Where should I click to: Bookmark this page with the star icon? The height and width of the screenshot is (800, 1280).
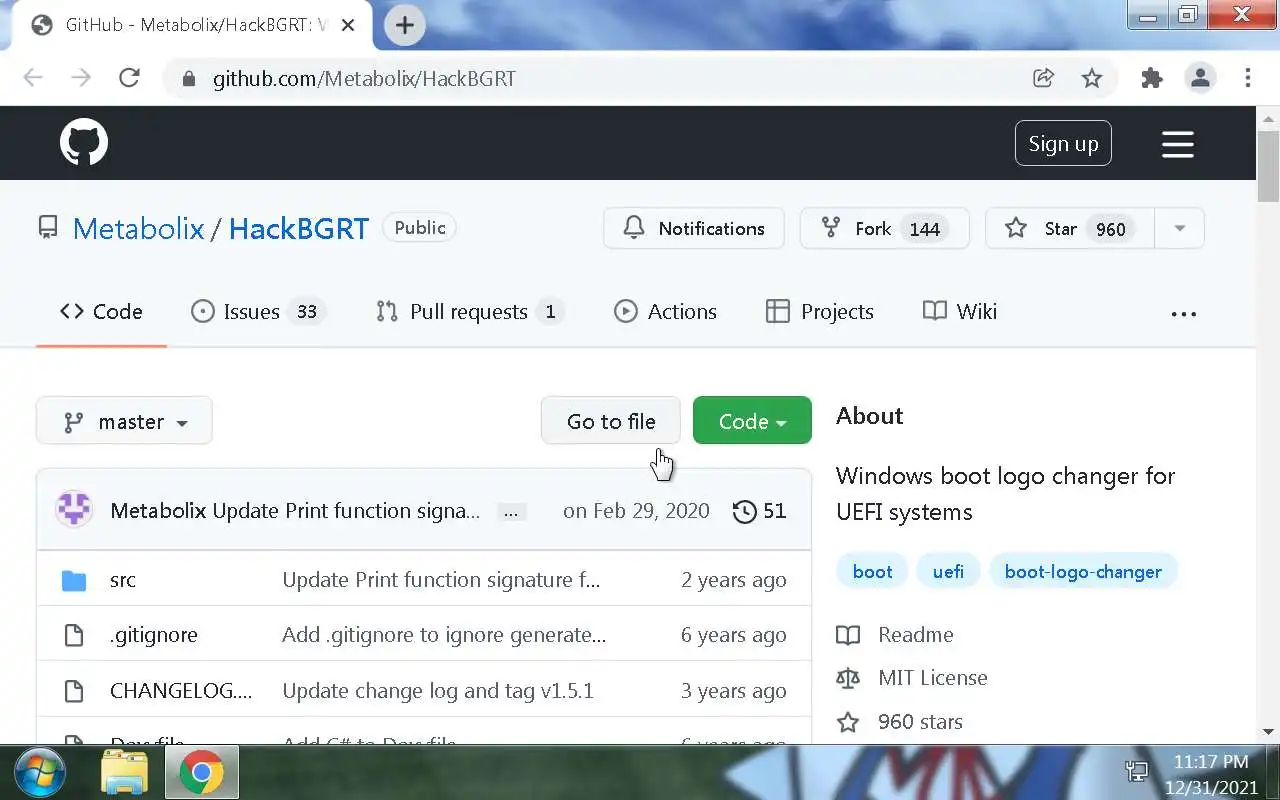point(1092,78)
